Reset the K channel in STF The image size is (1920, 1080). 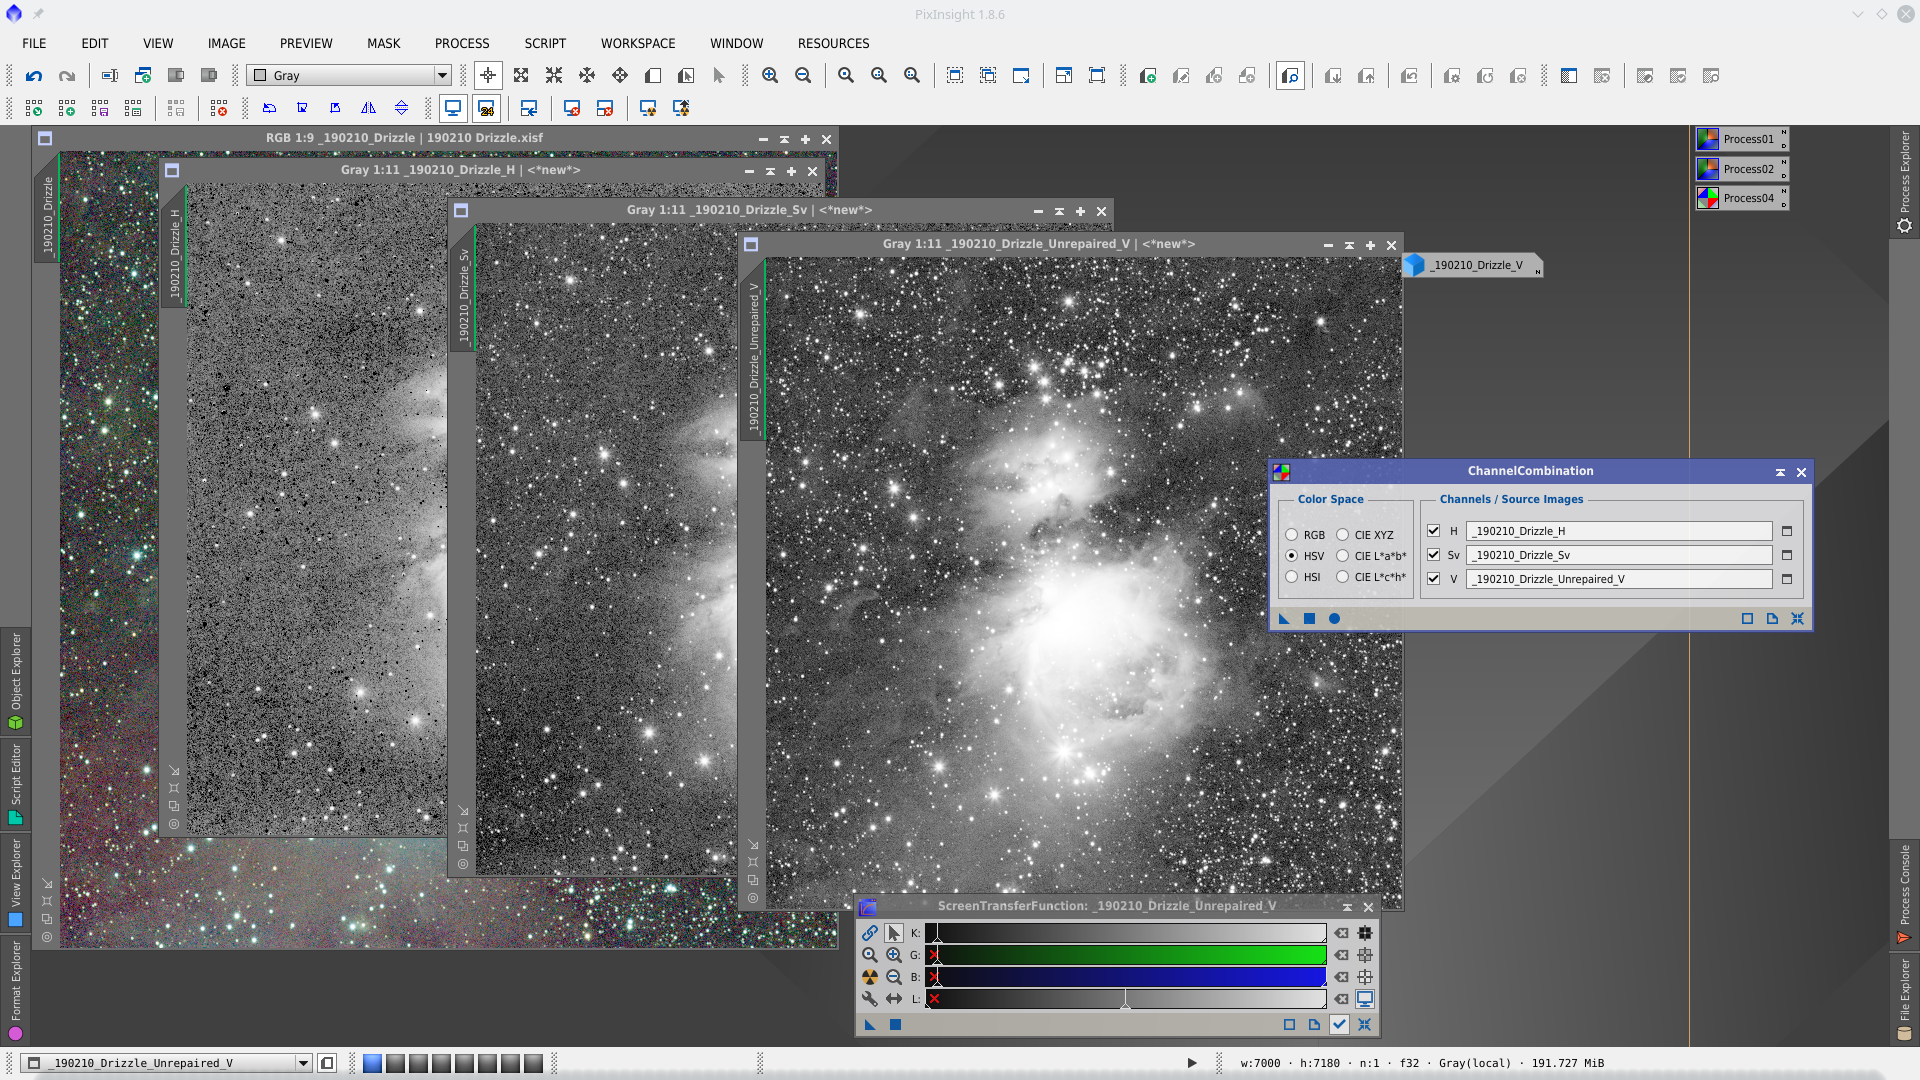click(x=1341, y=933)
